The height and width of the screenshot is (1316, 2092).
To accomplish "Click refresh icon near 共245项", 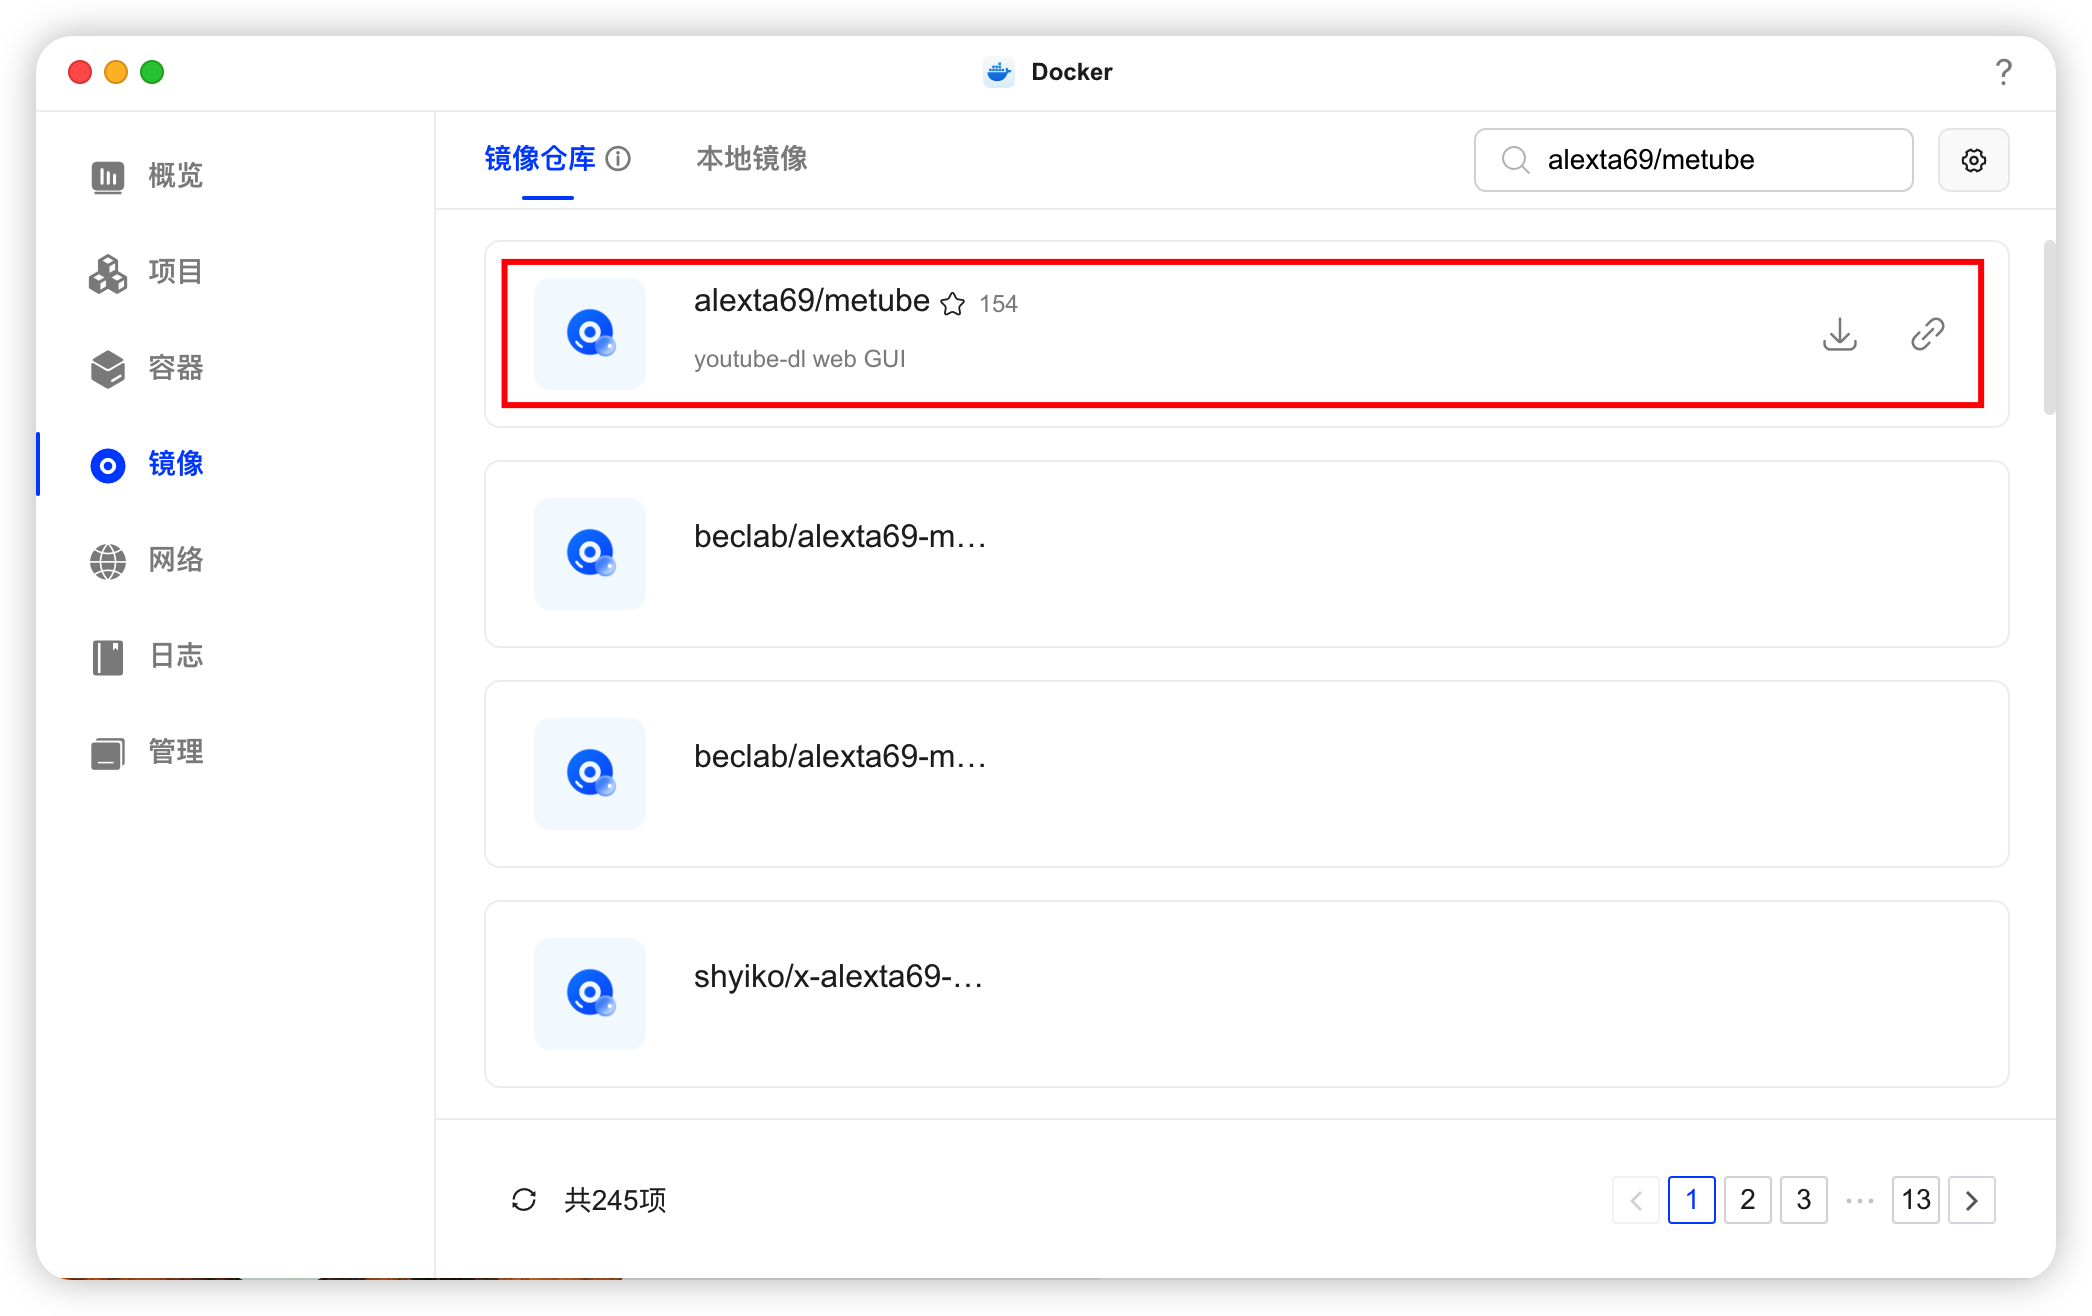I will 524,1199.
